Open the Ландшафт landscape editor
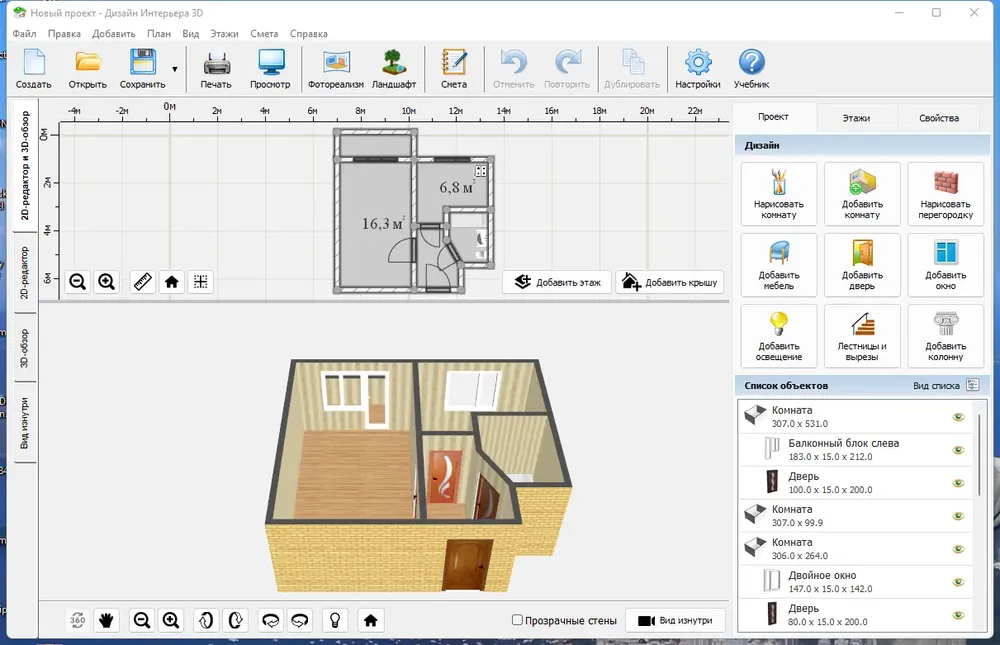The image size is (1000, 645). (393, 70)
